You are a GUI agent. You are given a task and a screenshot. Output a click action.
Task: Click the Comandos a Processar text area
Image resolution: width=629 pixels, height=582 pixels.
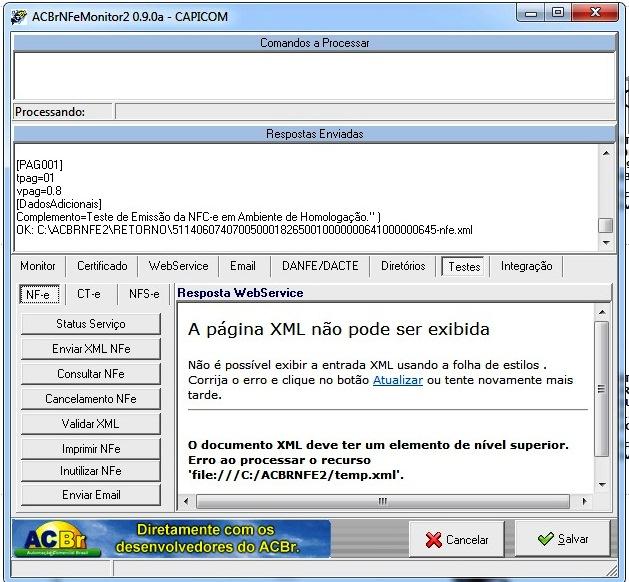click(314, 76)
